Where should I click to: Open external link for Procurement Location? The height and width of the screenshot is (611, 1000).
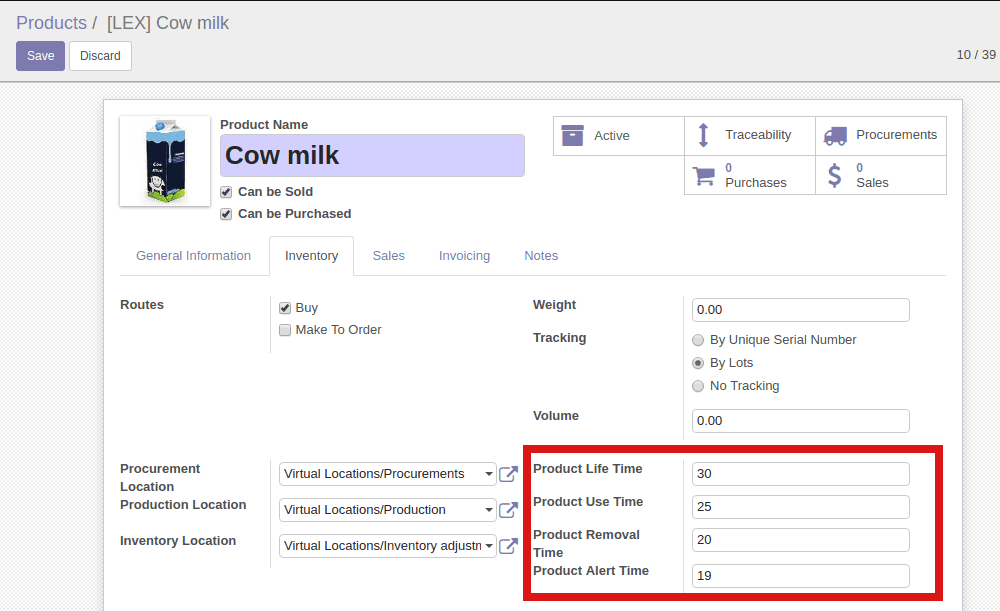(508, 474)
